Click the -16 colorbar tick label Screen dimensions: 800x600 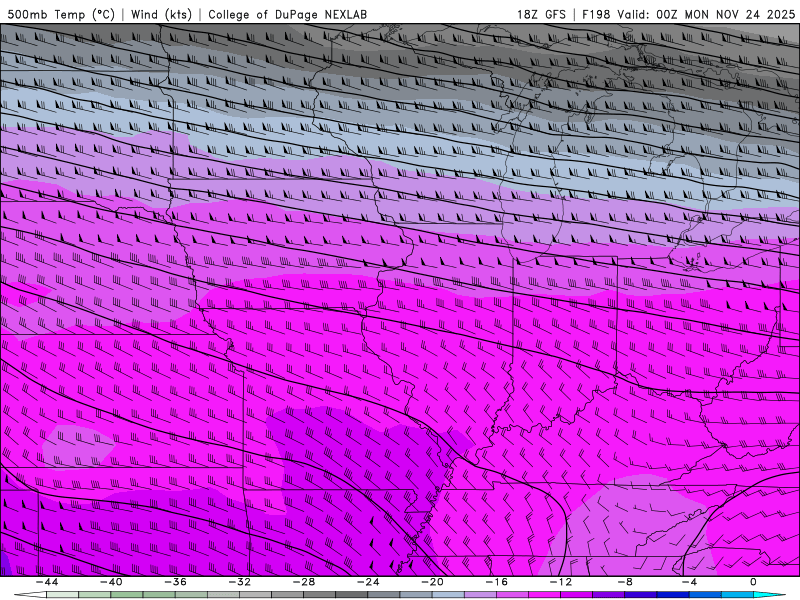pos(497,582)
